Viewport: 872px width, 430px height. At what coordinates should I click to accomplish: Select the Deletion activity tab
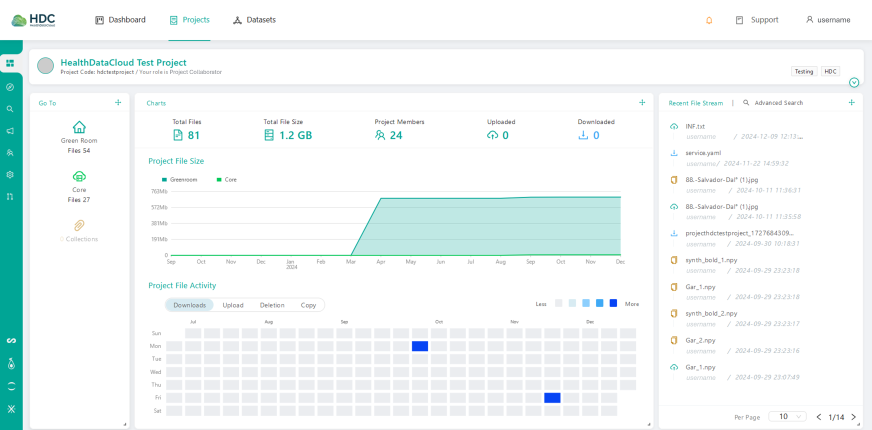pyautogui.click(x=272, y=305)
